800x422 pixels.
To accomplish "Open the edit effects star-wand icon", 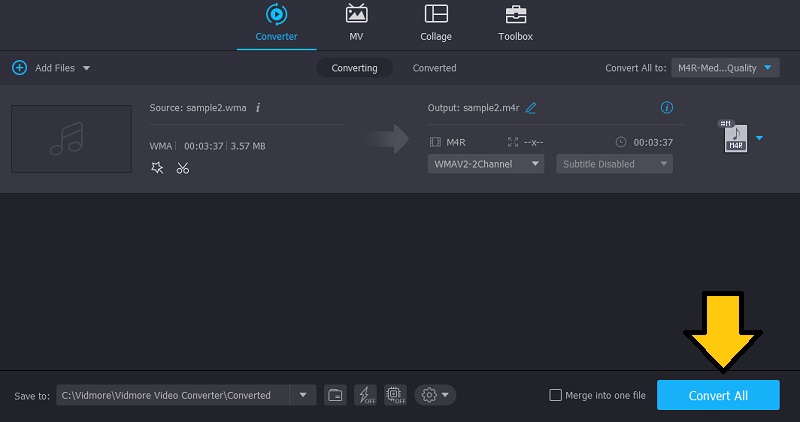I will click(x=157, y=168).
